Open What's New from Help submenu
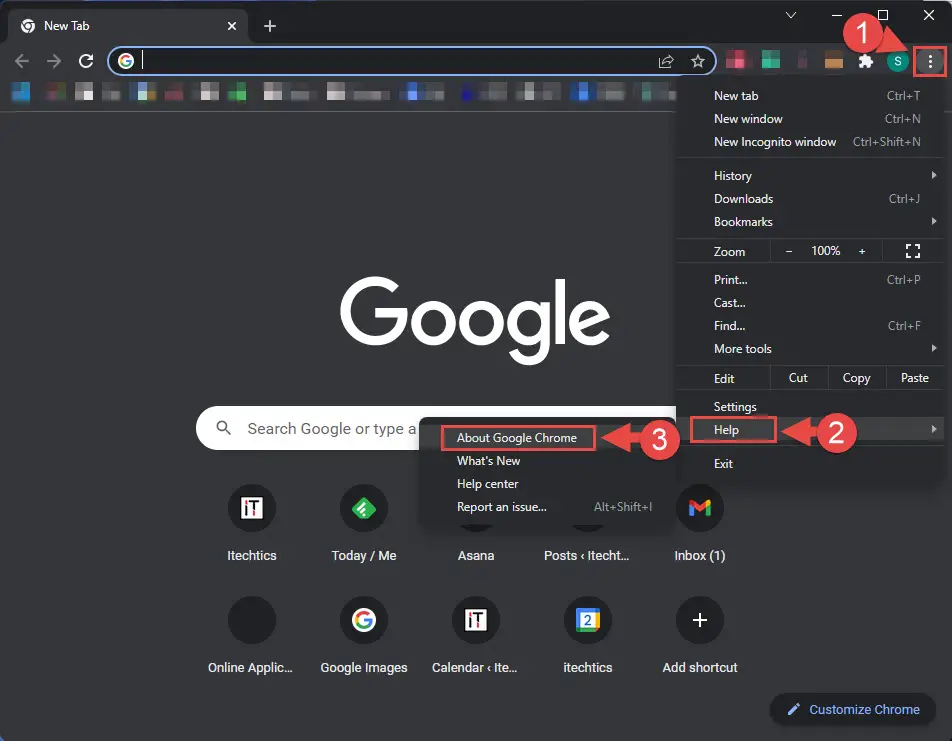952x741 pixels. (x=547, y=461)
